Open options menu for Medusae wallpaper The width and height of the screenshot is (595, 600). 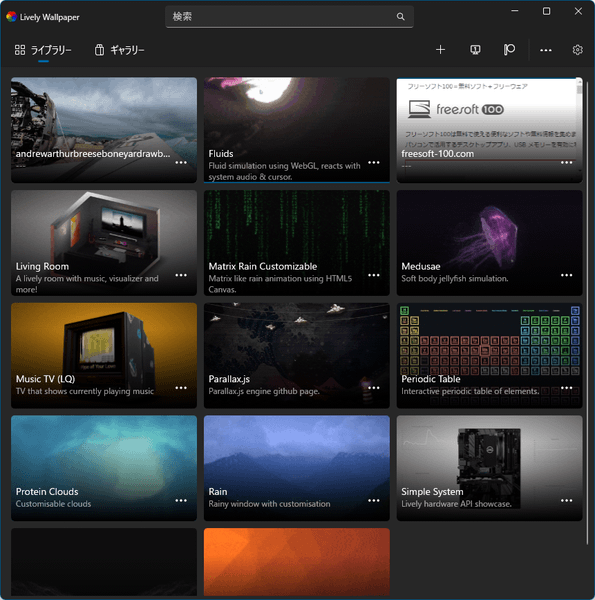(567, 275)
